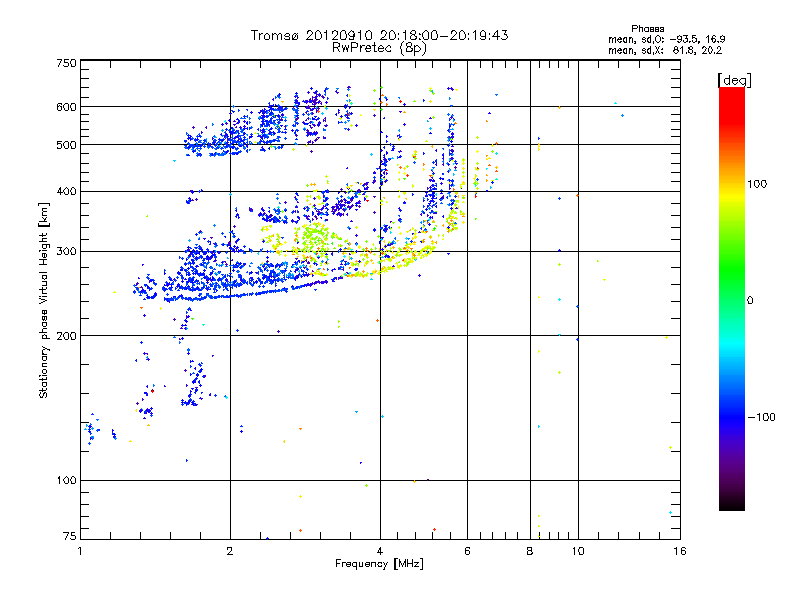Image resolution: width=800 pixels, height=600 pixels.
Task: Click the dense green echo cluster near 300 km
Action: pos(315,238)
